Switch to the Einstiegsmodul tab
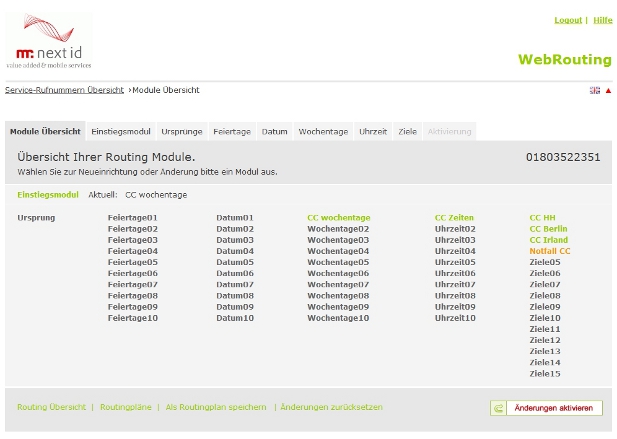617x439 pixels. [x=120, y=131]
